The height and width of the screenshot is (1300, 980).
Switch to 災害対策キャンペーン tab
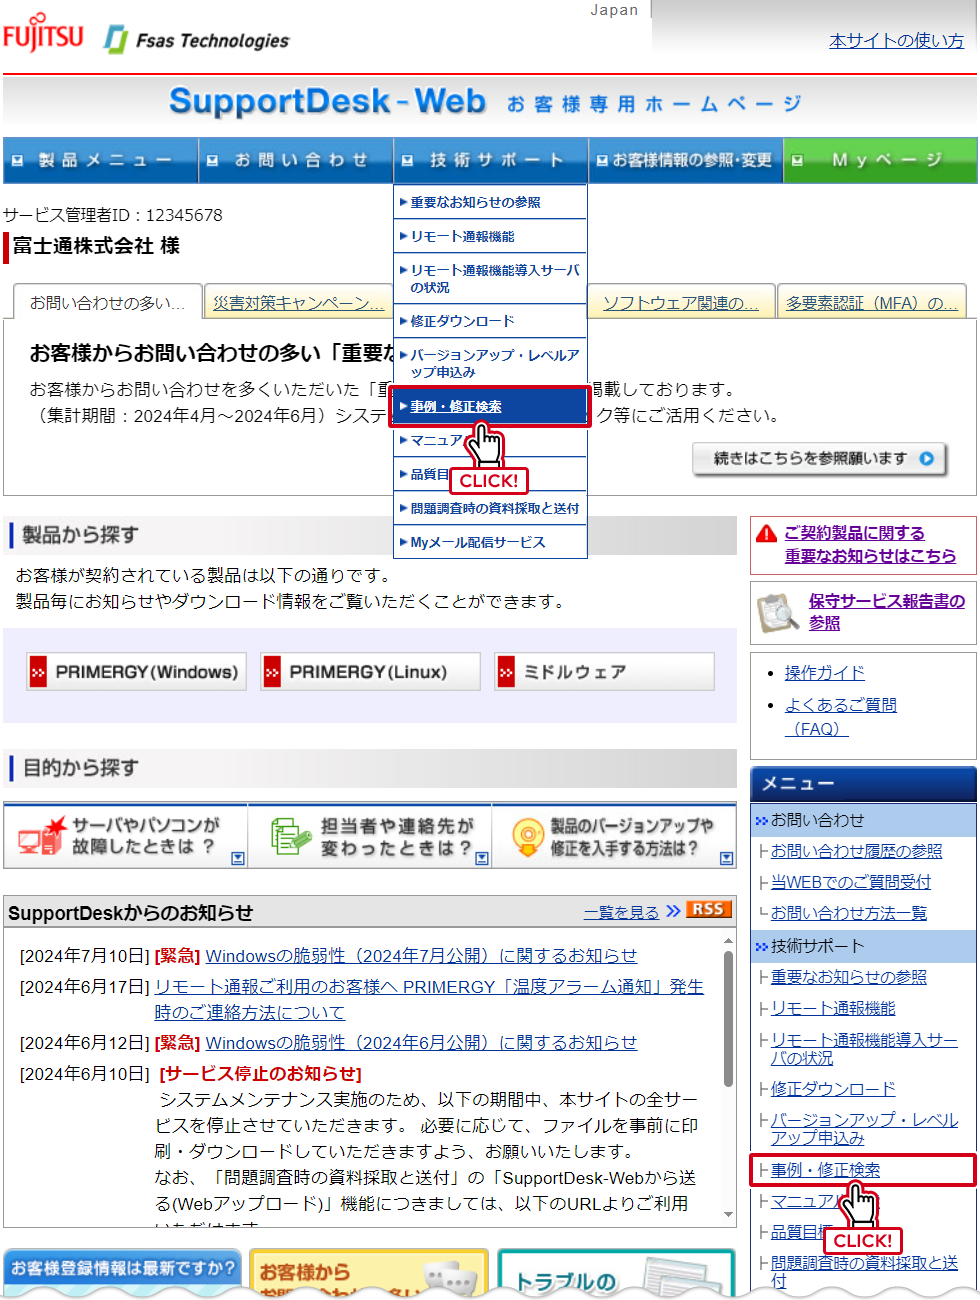(x=298, y=302)
